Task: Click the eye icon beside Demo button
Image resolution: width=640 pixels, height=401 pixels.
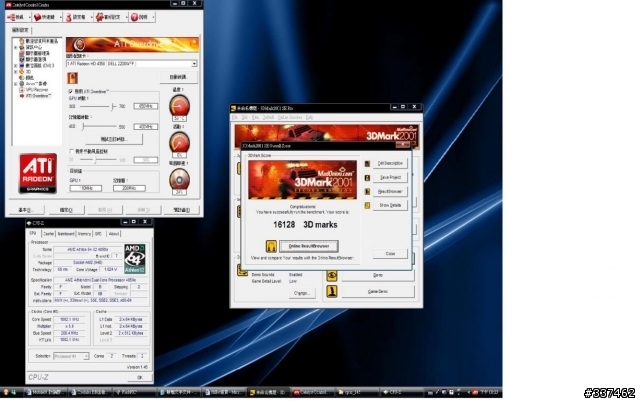Action: tap(331, 276)
